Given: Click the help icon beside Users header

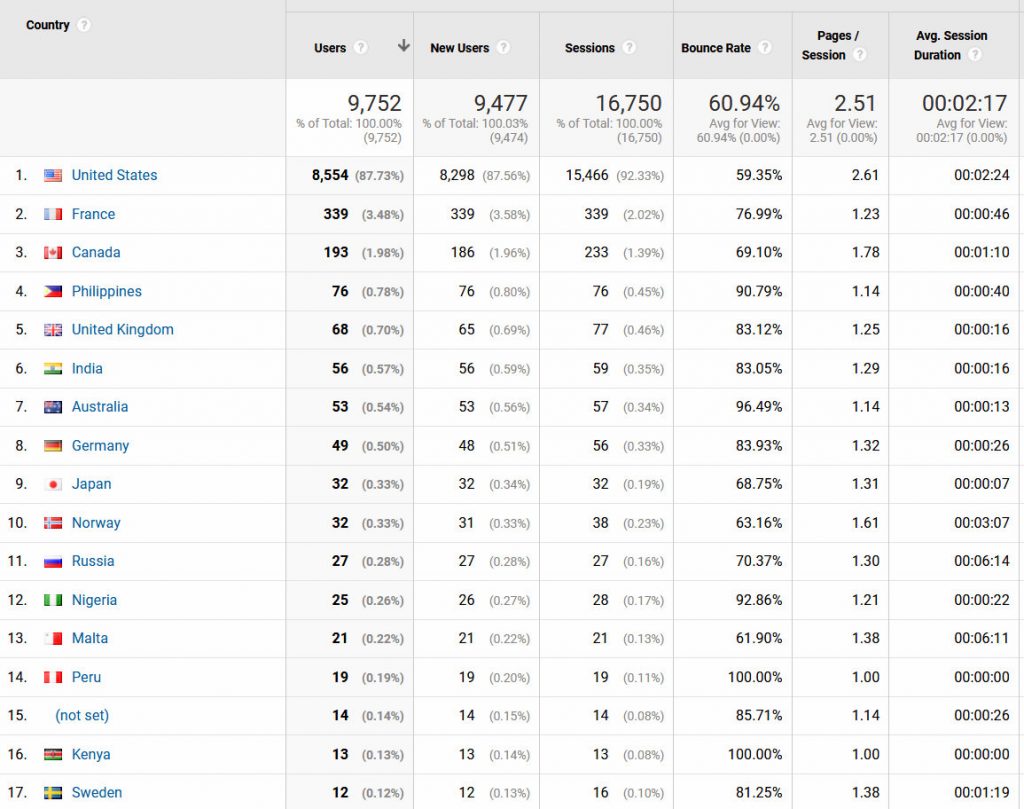Looking at the screenshot, I should [x=361, y=48].
